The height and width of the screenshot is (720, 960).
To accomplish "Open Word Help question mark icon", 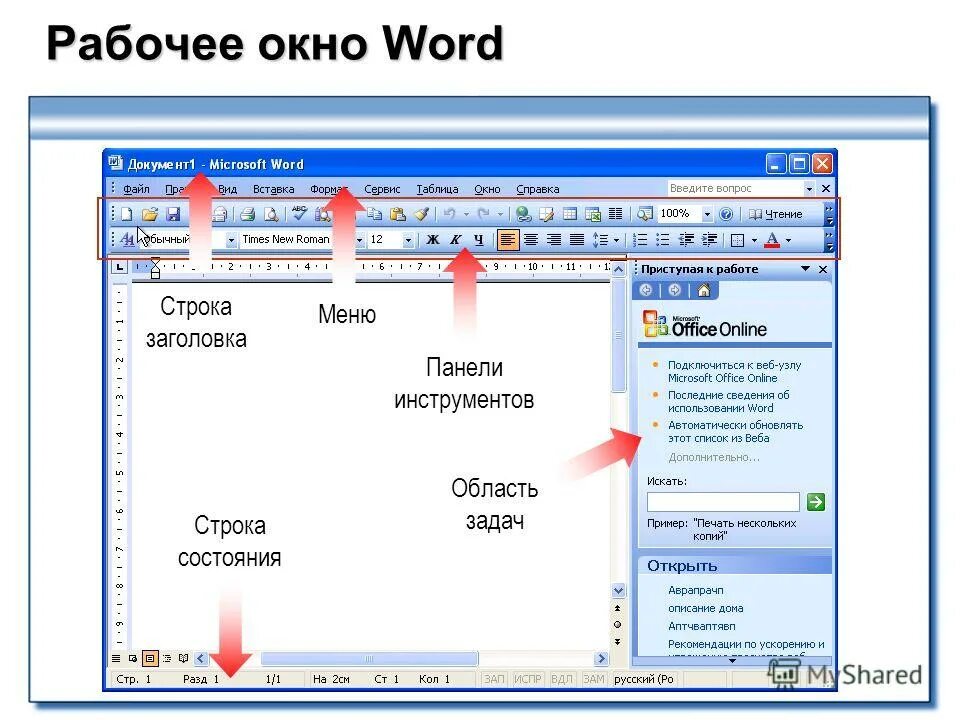I will click(x=726, y=214).
